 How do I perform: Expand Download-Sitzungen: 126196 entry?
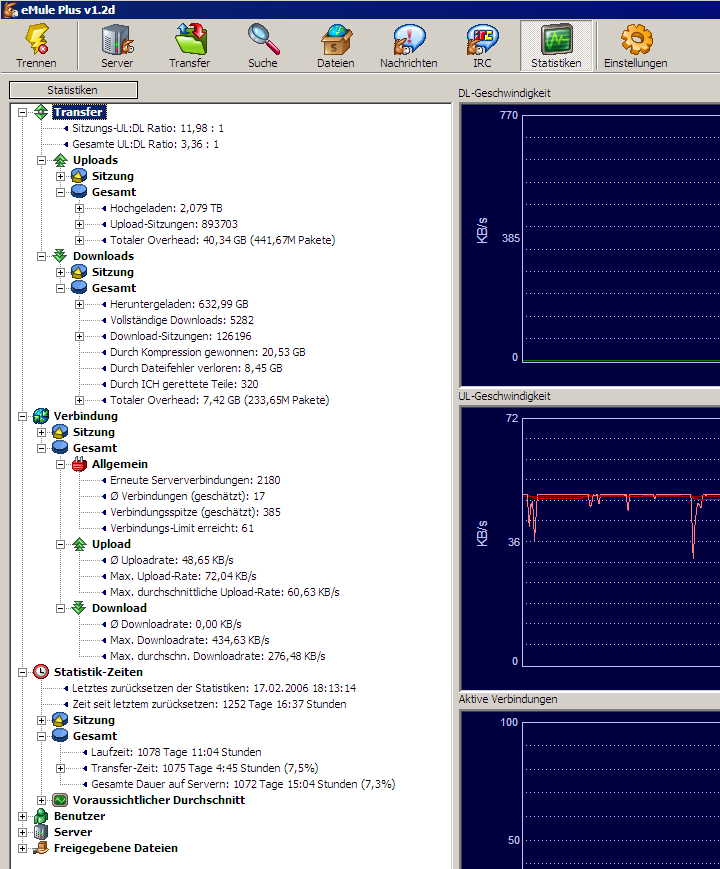click(x=79, y=337)
